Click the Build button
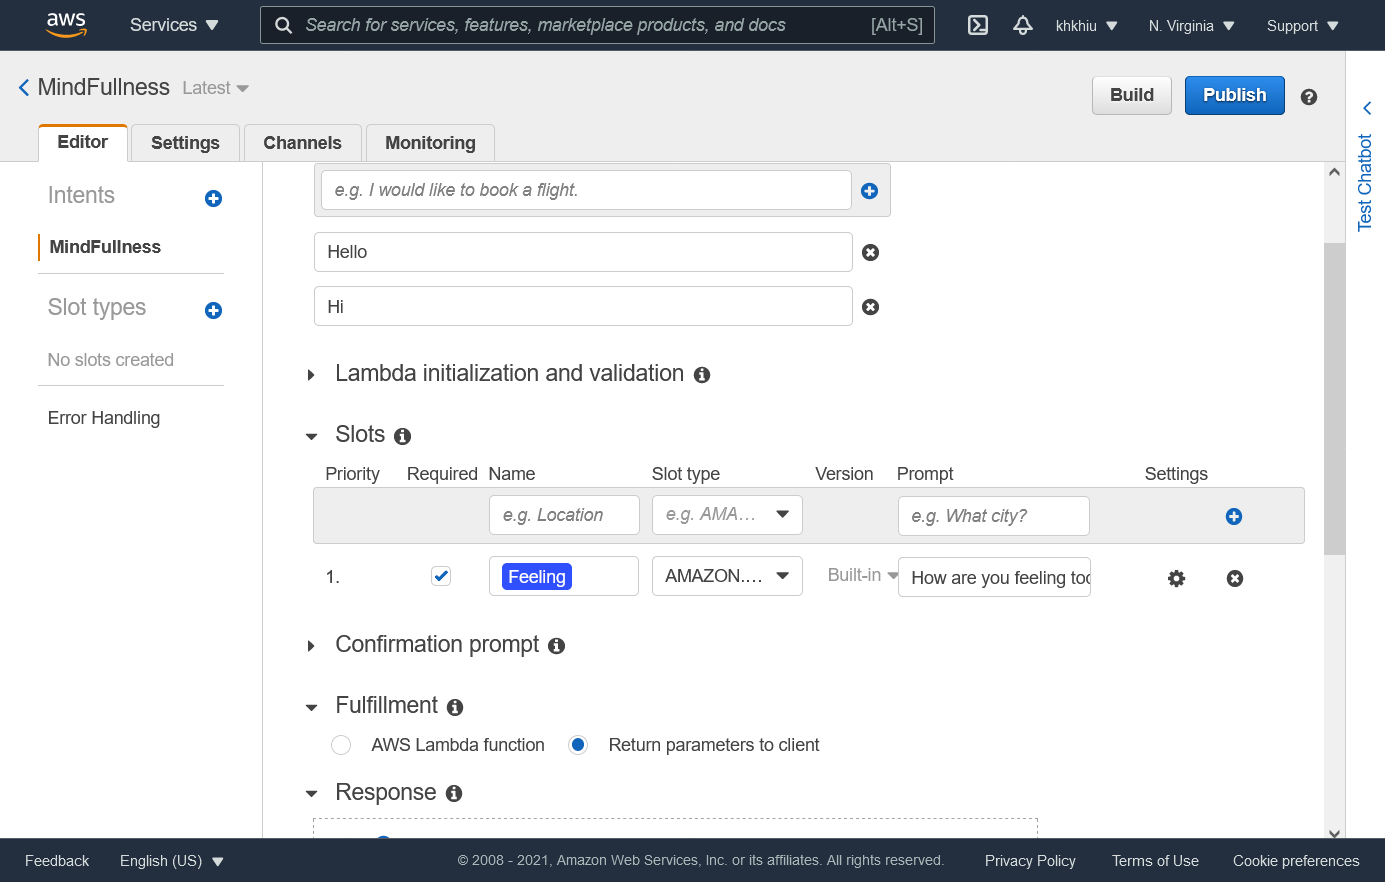The width and height of the screenshot is (1385, 882). coord(1131,95)
